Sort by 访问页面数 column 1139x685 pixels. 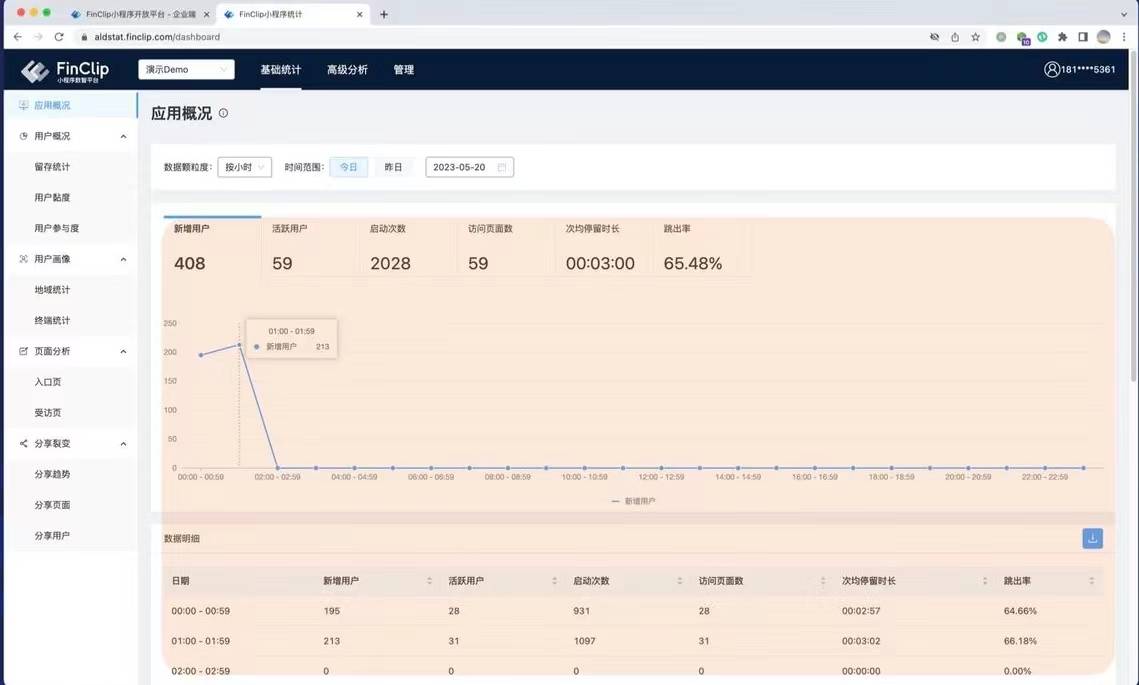823,581
